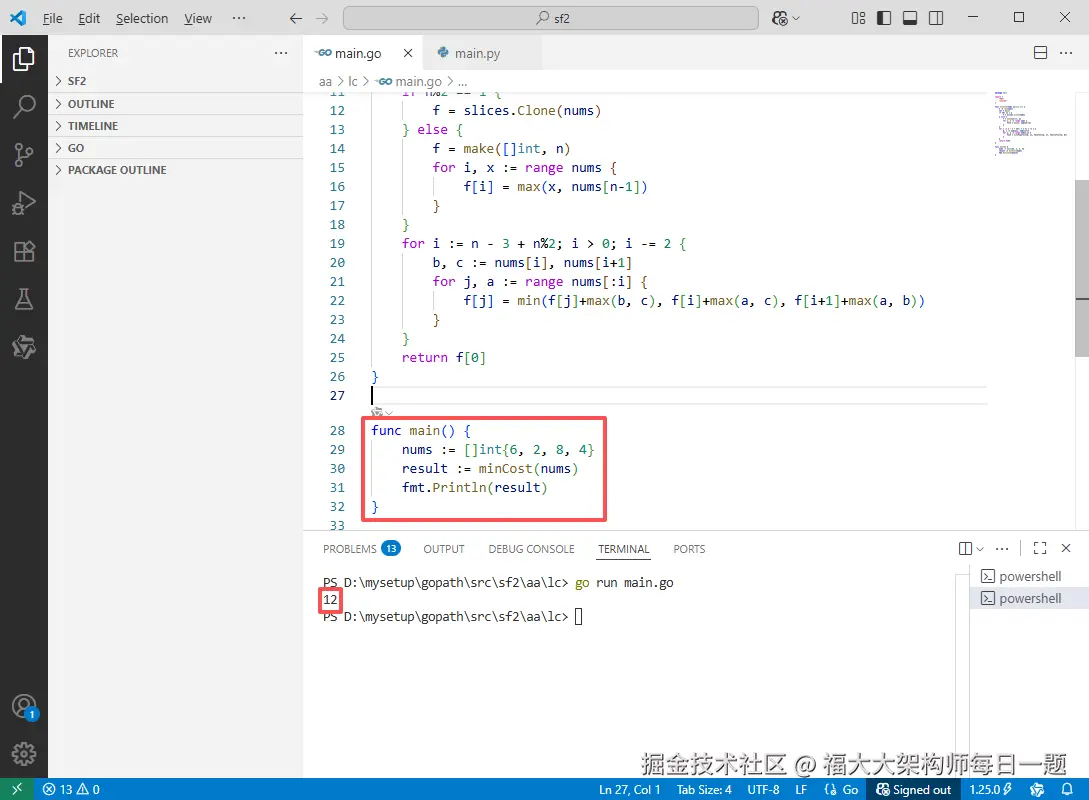
Task: Expand the OUTLINE section
Action: (x=176, y=103)
